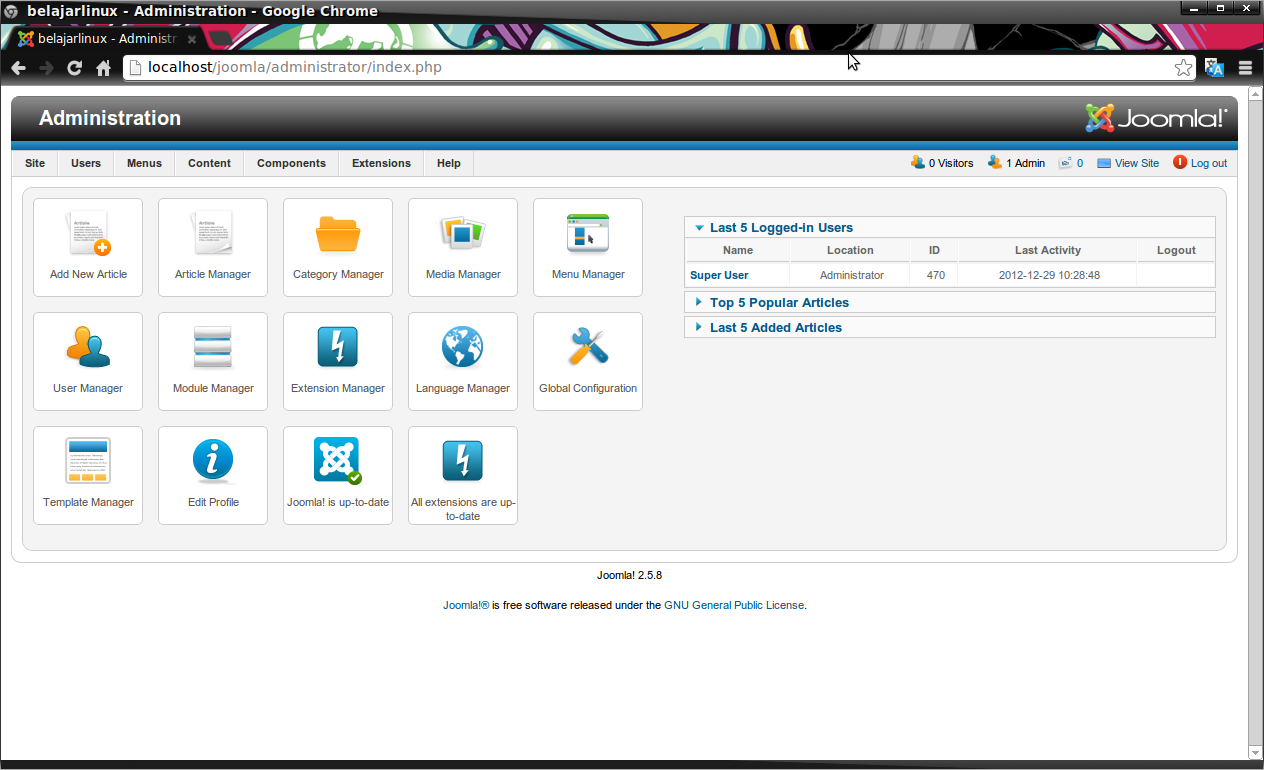Click the Joomla! is up-to-date icon
Screen dimensions: 1264x770
point(338,475)
